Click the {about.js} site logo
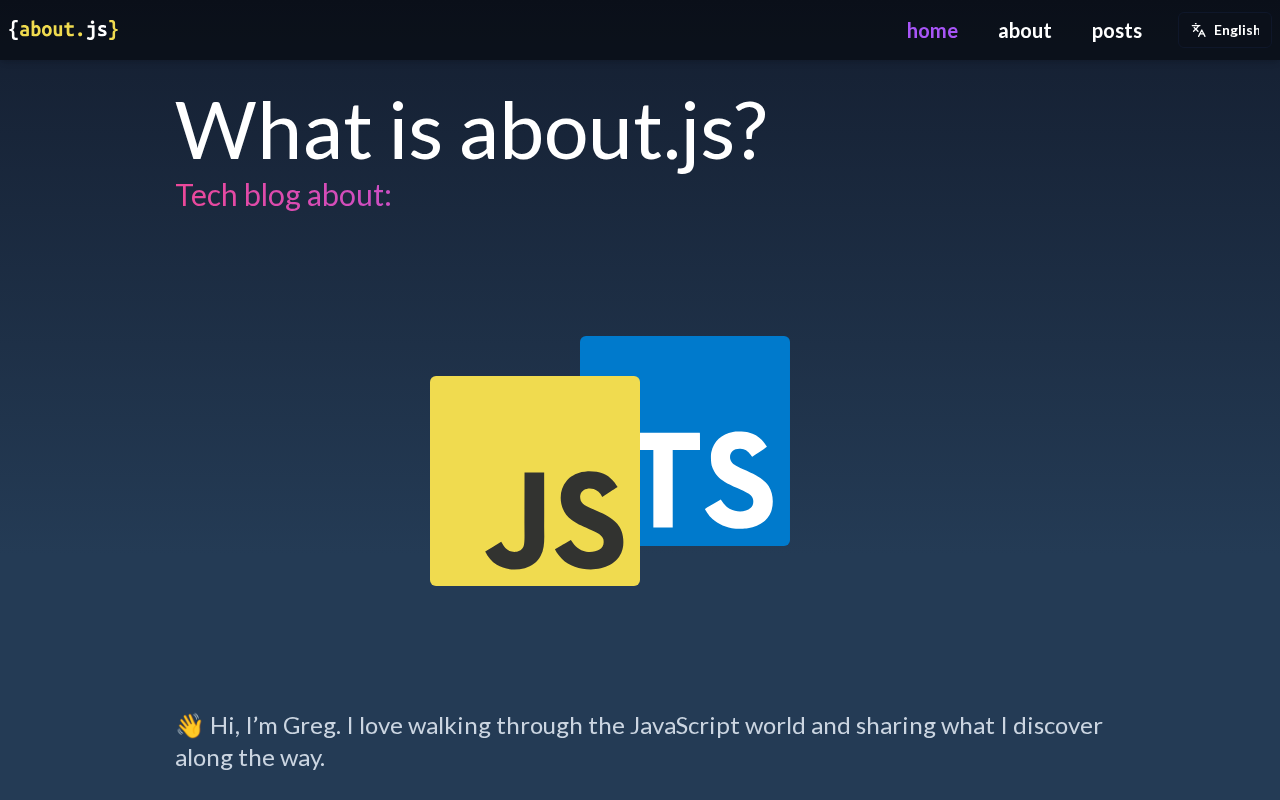 (x=63, y=30)
